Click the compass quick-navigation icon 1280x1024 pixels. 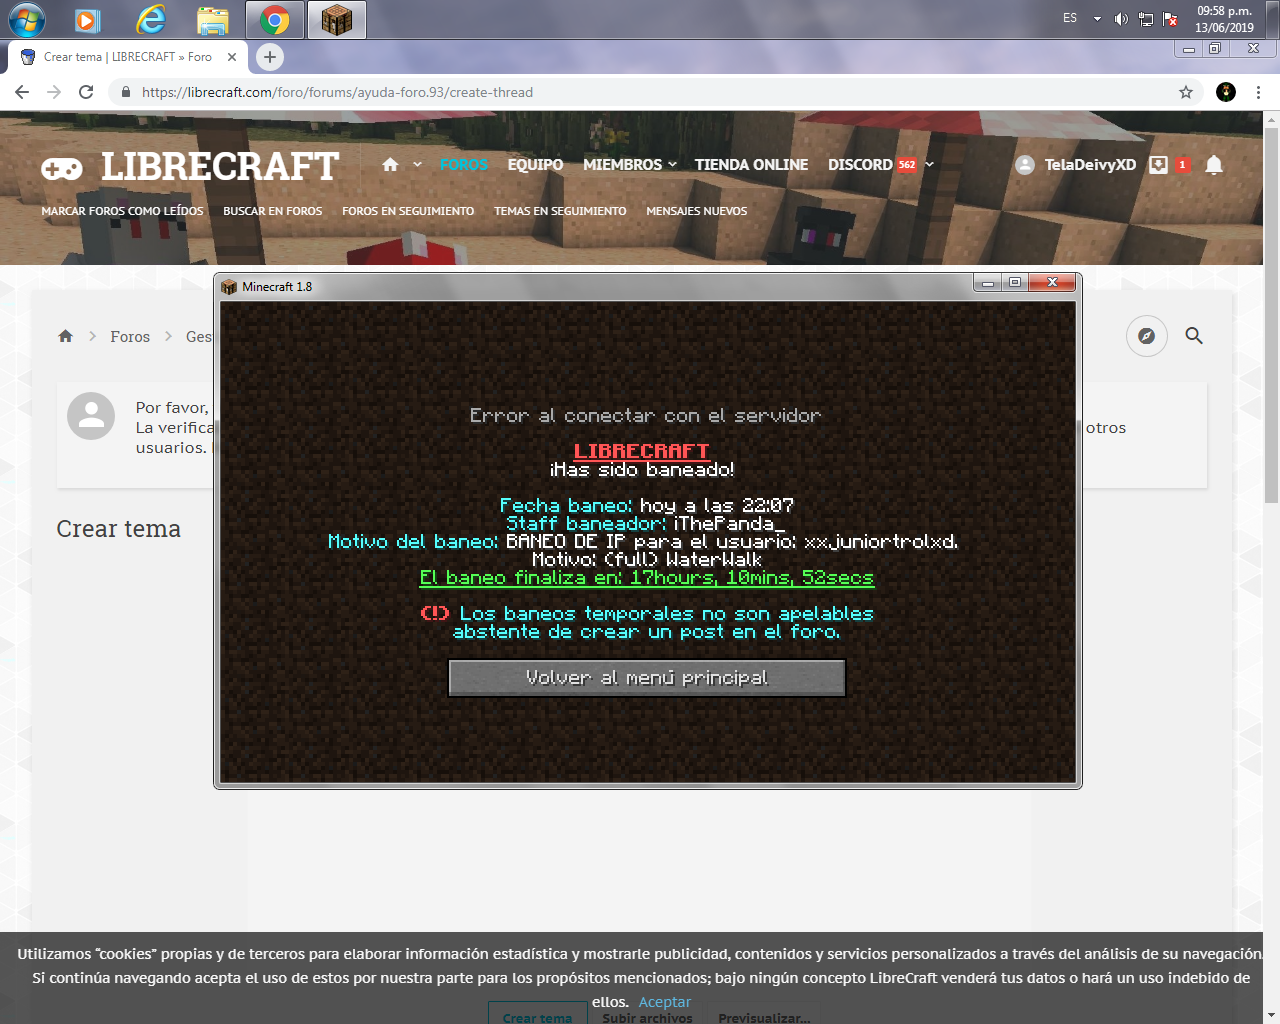1147,336
